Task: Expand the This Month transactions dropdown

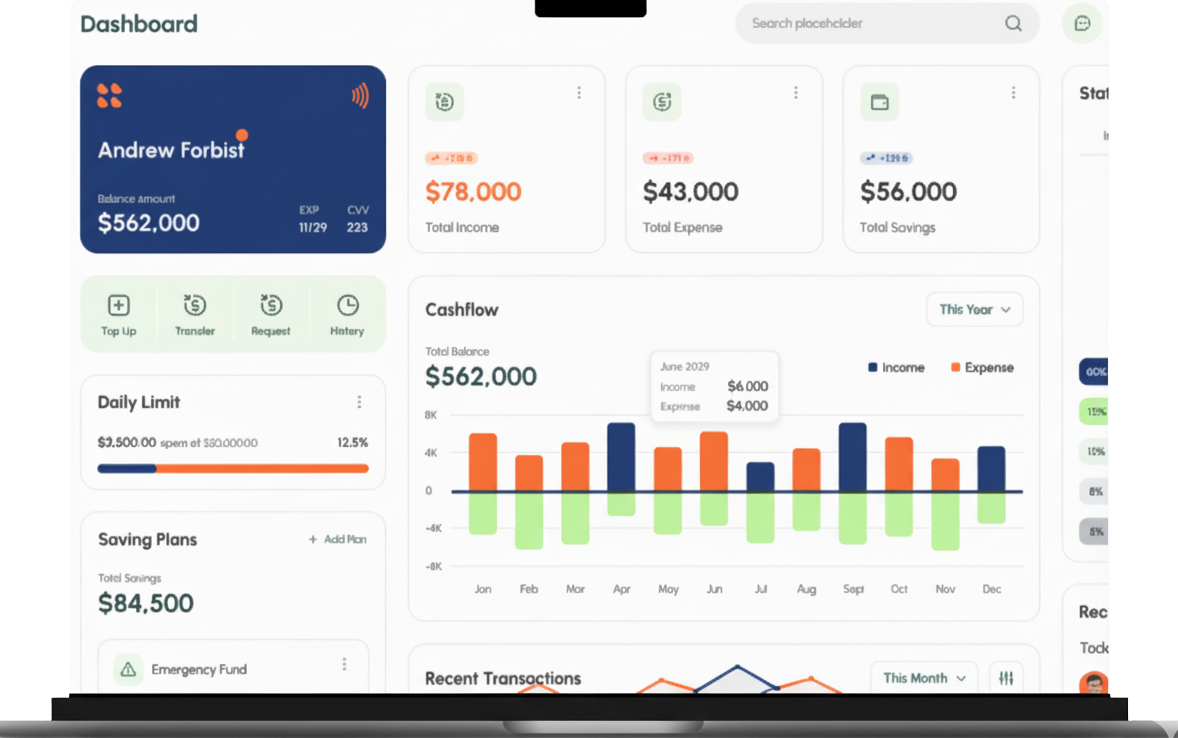Action: tap(924, 678)
